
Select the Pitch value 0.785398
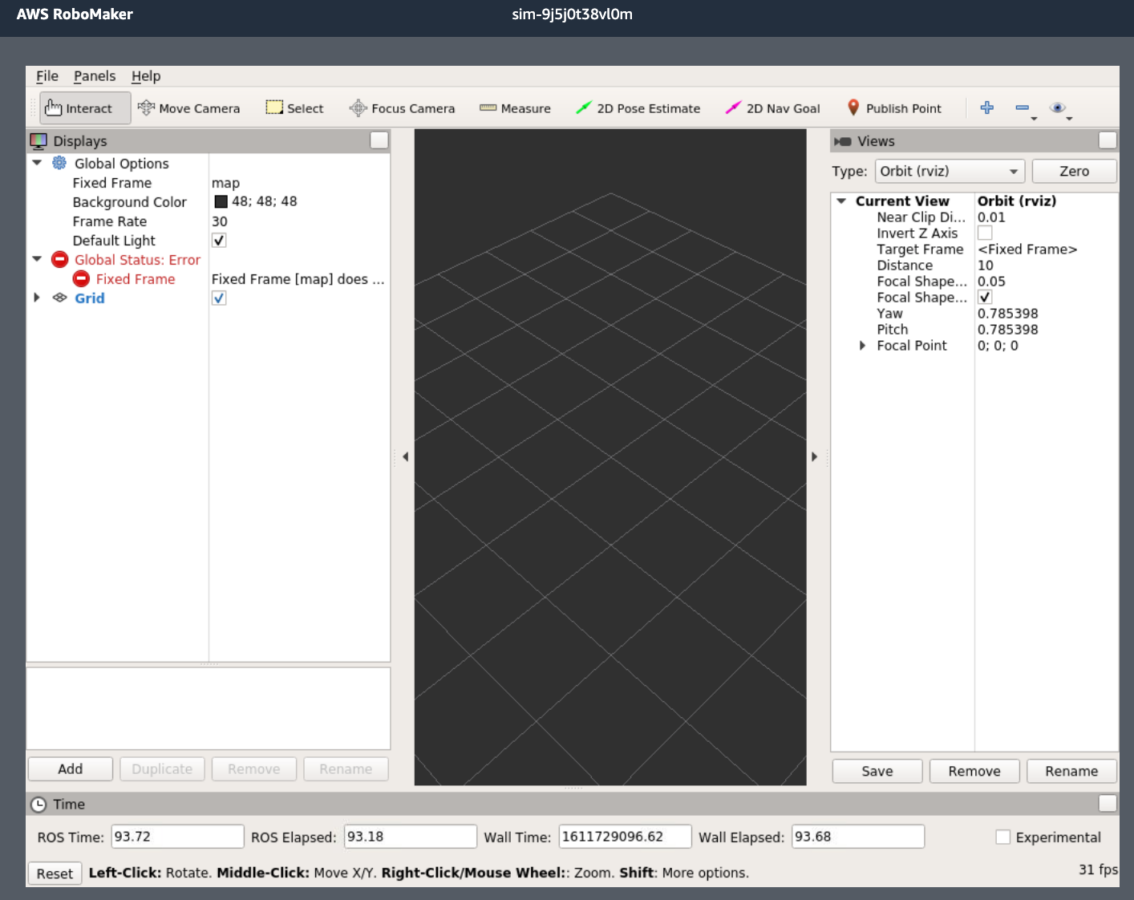1007,329
